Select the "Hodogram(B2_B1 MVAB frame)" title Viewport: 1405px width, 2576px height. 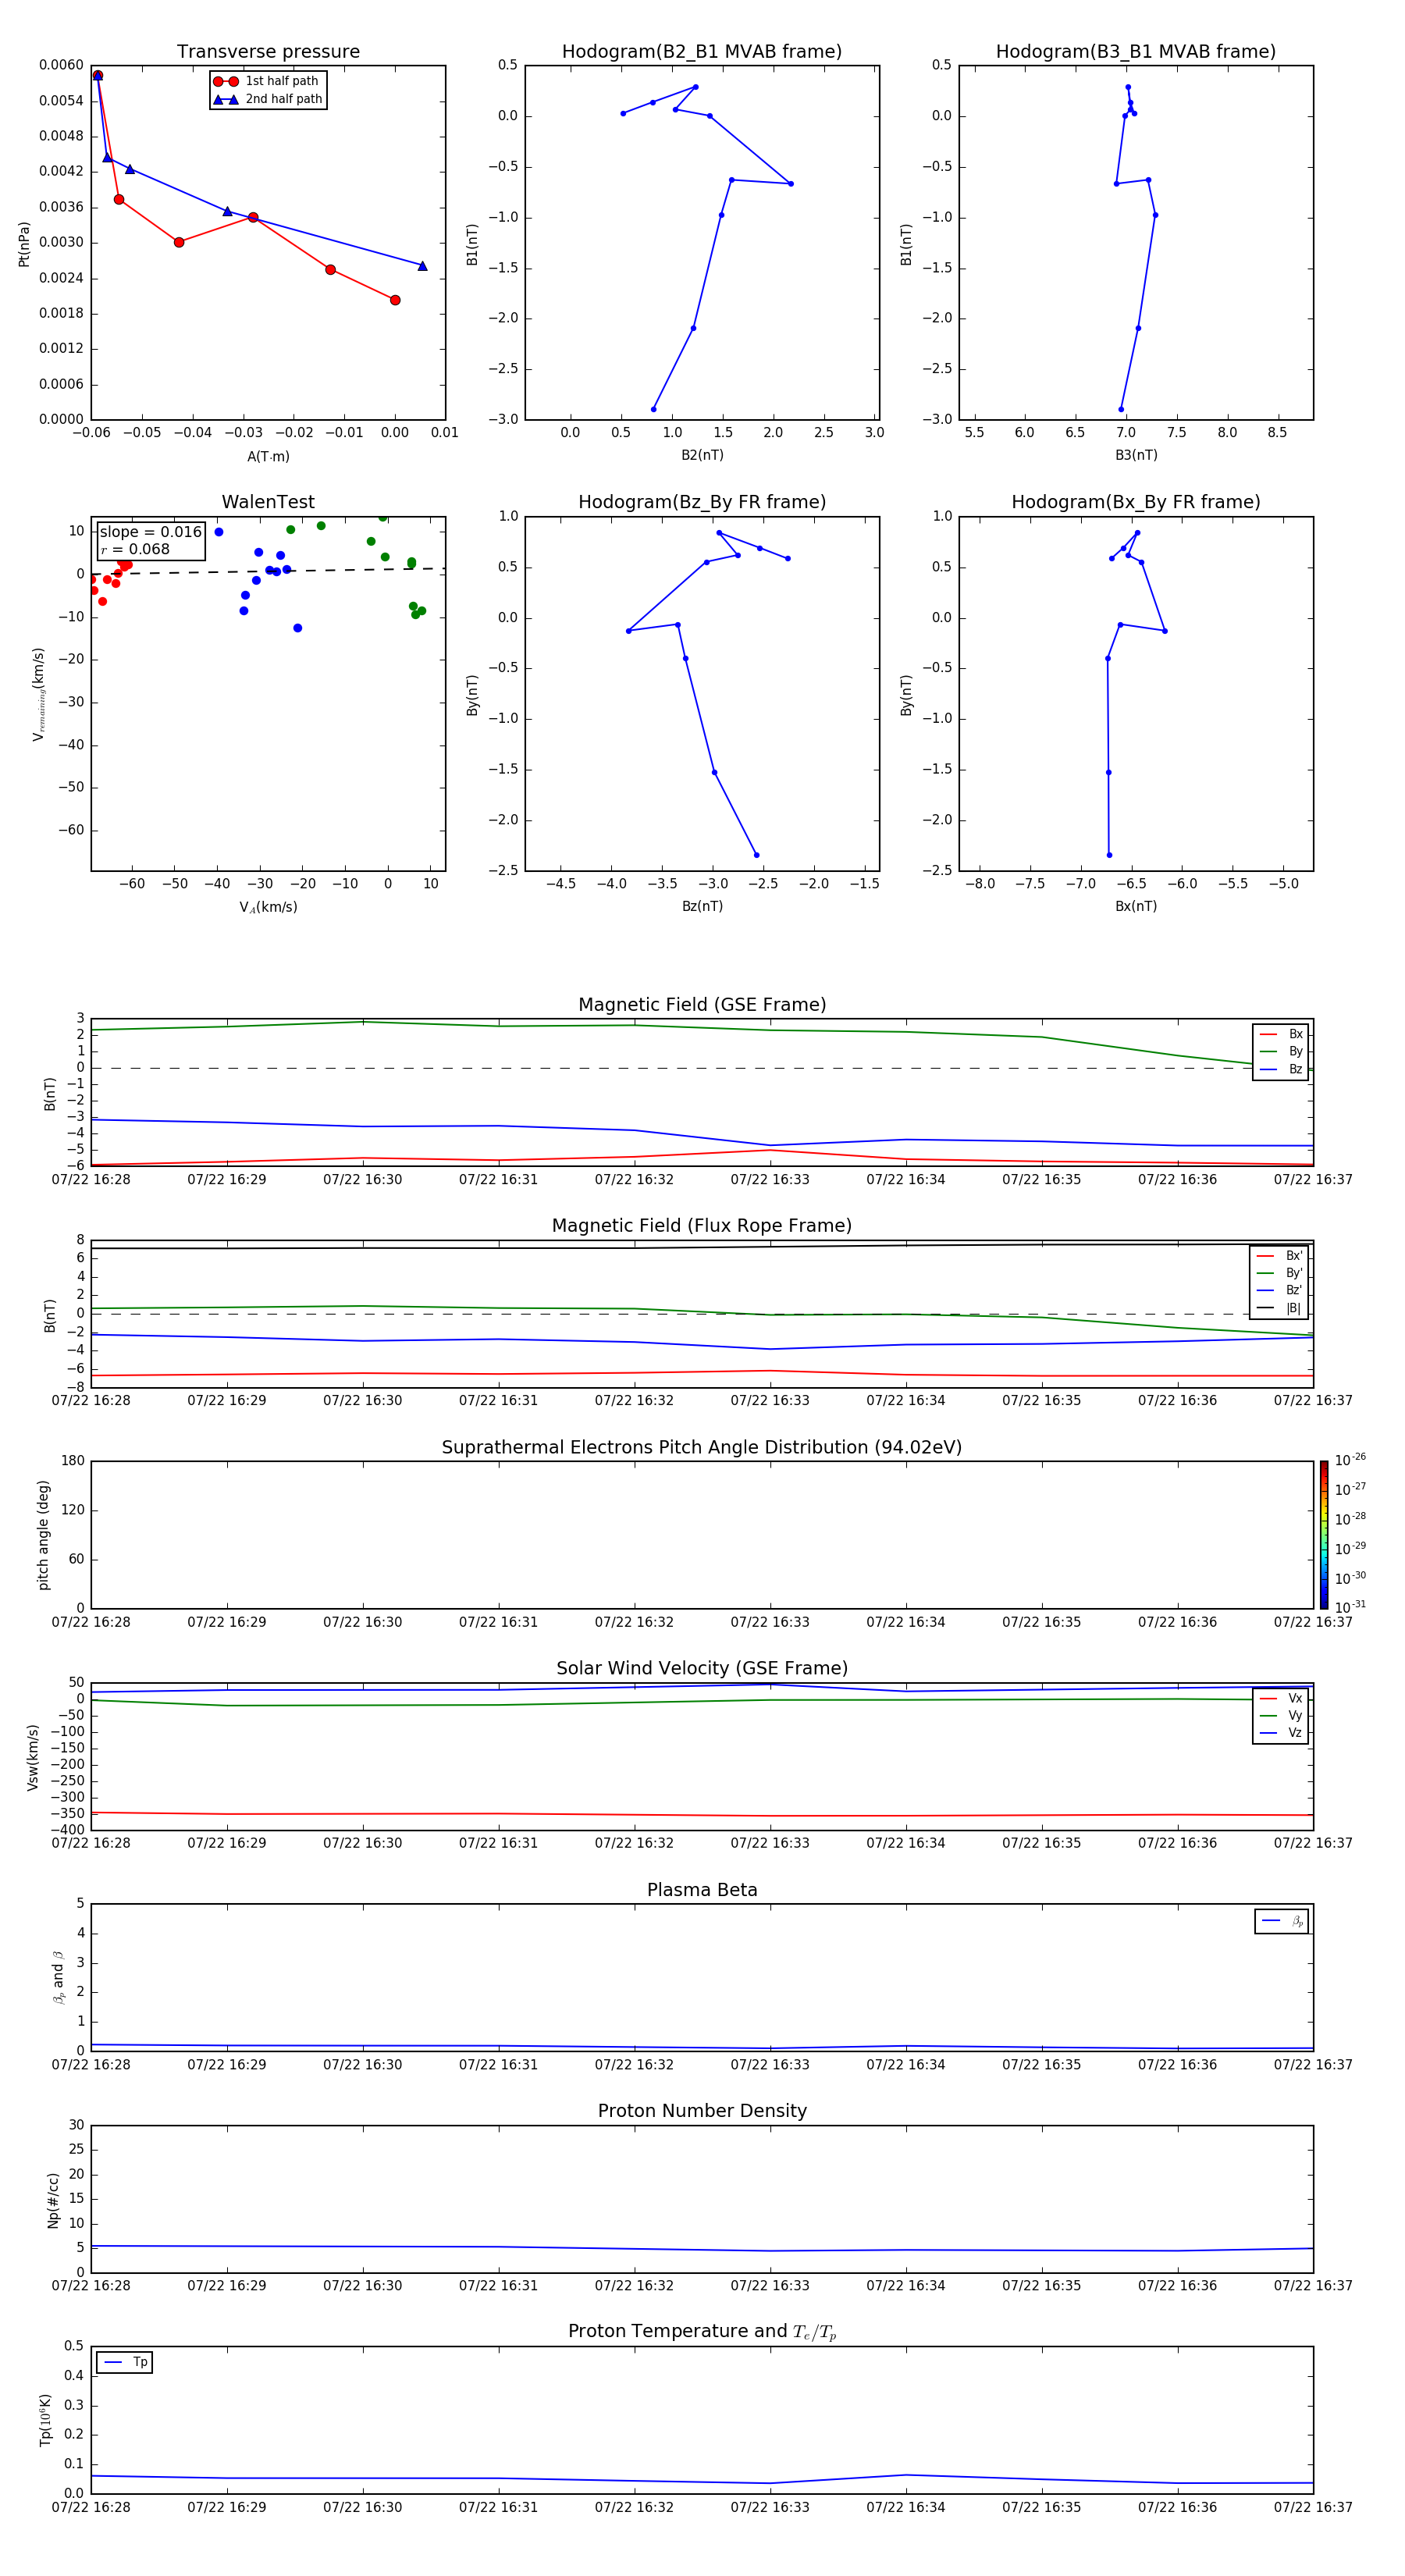[702, 52]
